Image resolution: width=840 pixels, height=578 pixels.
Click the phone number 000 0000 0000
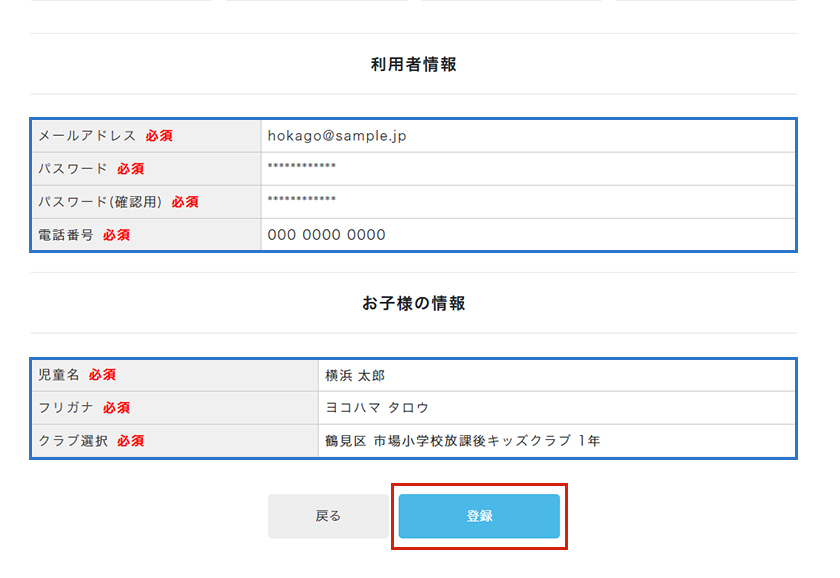click(x=326, y=235)
